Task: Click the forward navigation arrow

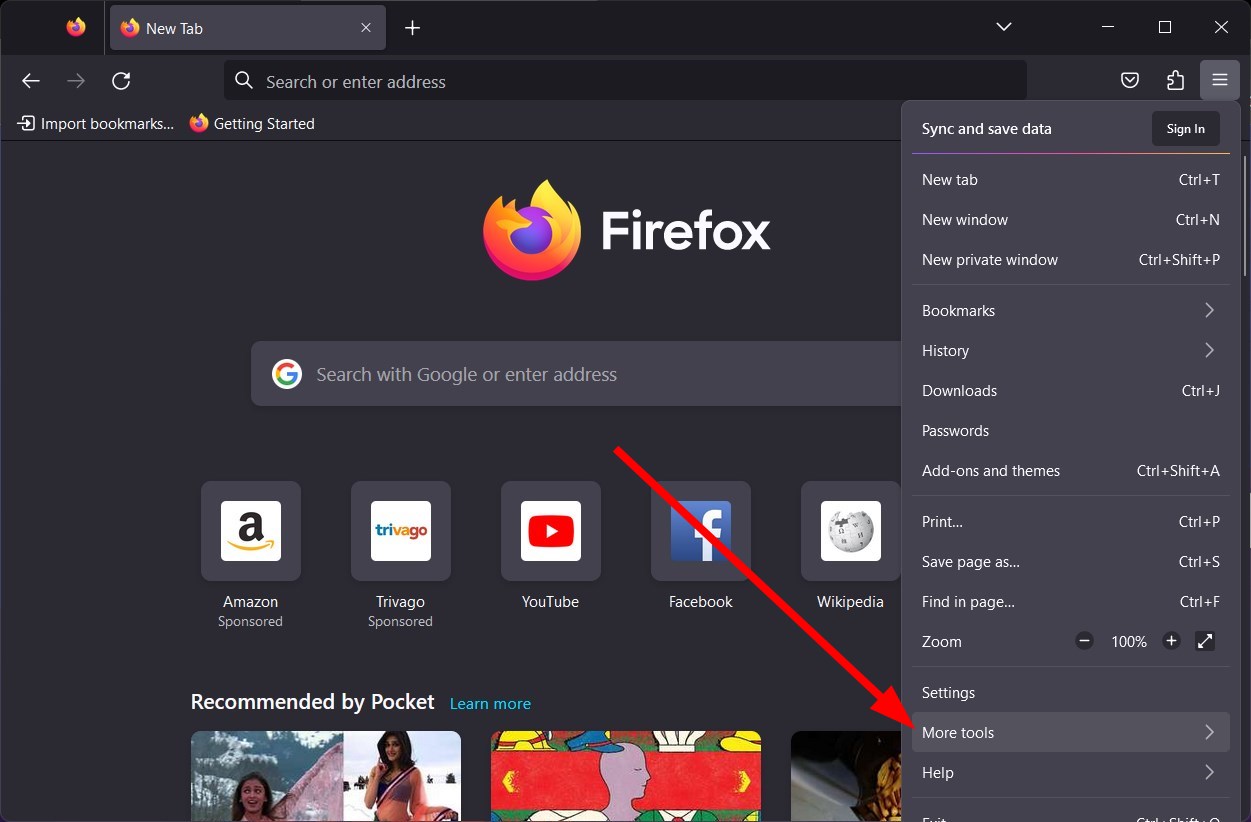Action: (x=76, y=81)
